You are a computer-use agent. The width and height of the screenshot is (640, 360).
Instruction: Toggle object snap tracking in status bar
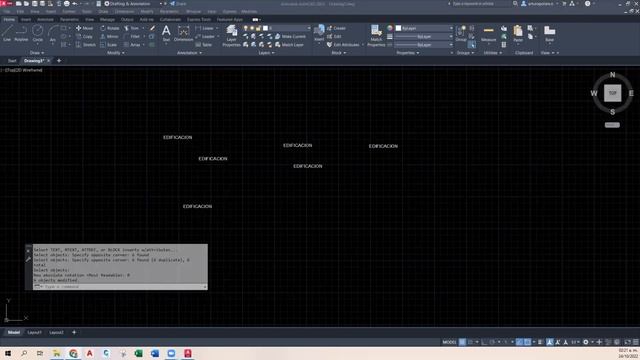pos(519,342)
